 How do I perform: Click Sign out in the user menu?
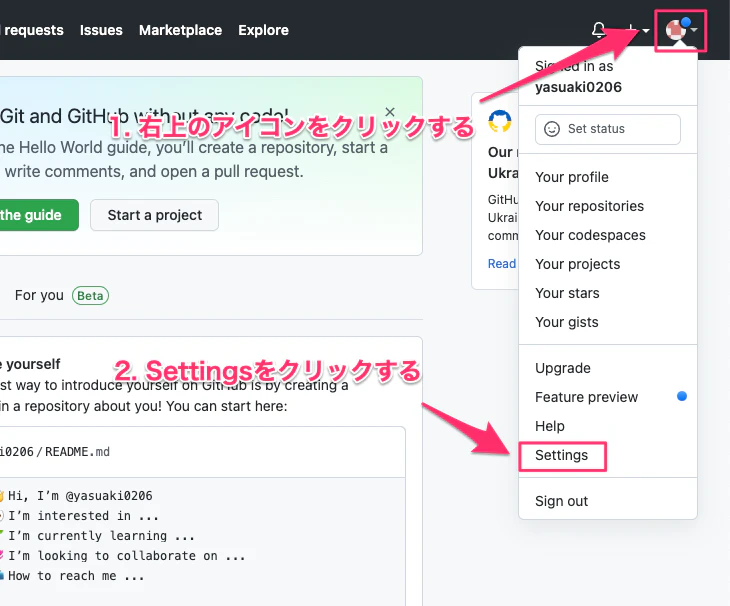561,501
